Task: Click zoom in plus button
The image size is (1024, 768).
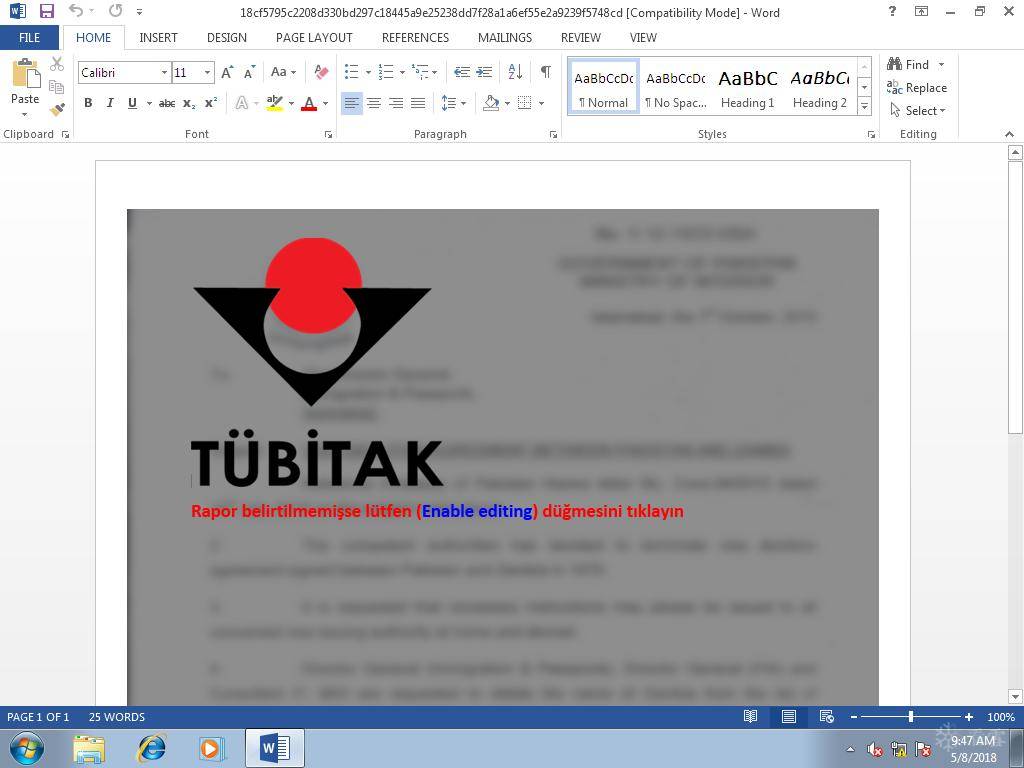Action: tap(969, 717)
